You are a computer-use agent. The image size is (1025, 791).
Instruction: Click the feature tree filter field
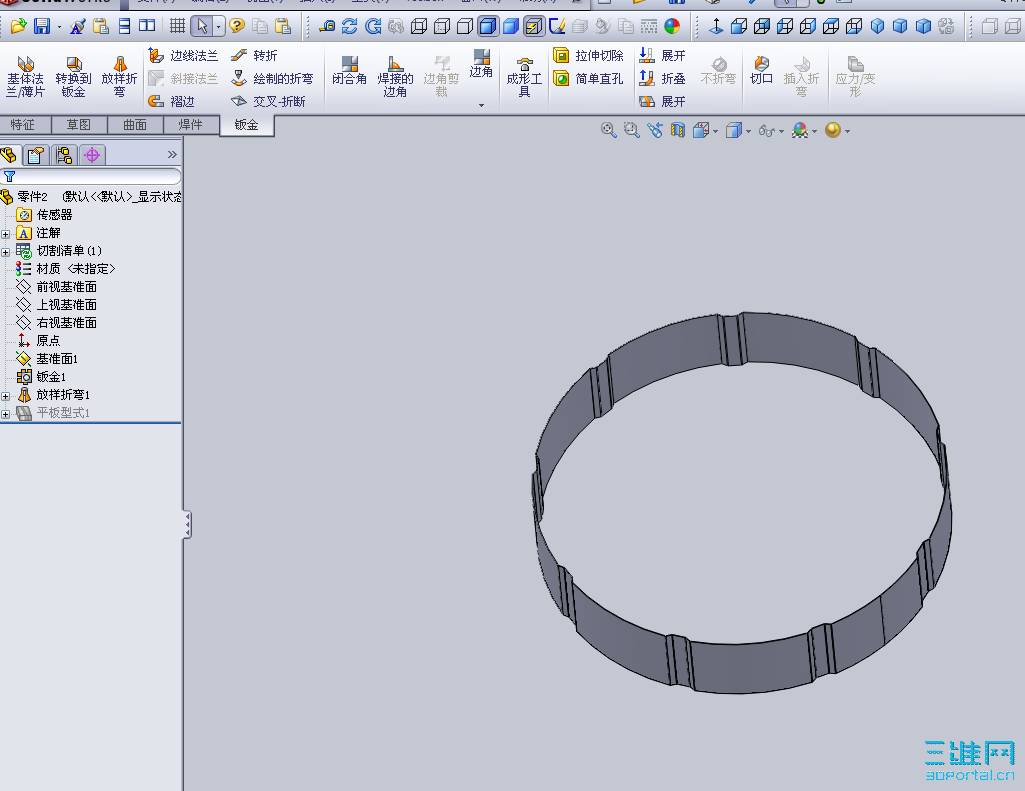[x=91, y=176]
